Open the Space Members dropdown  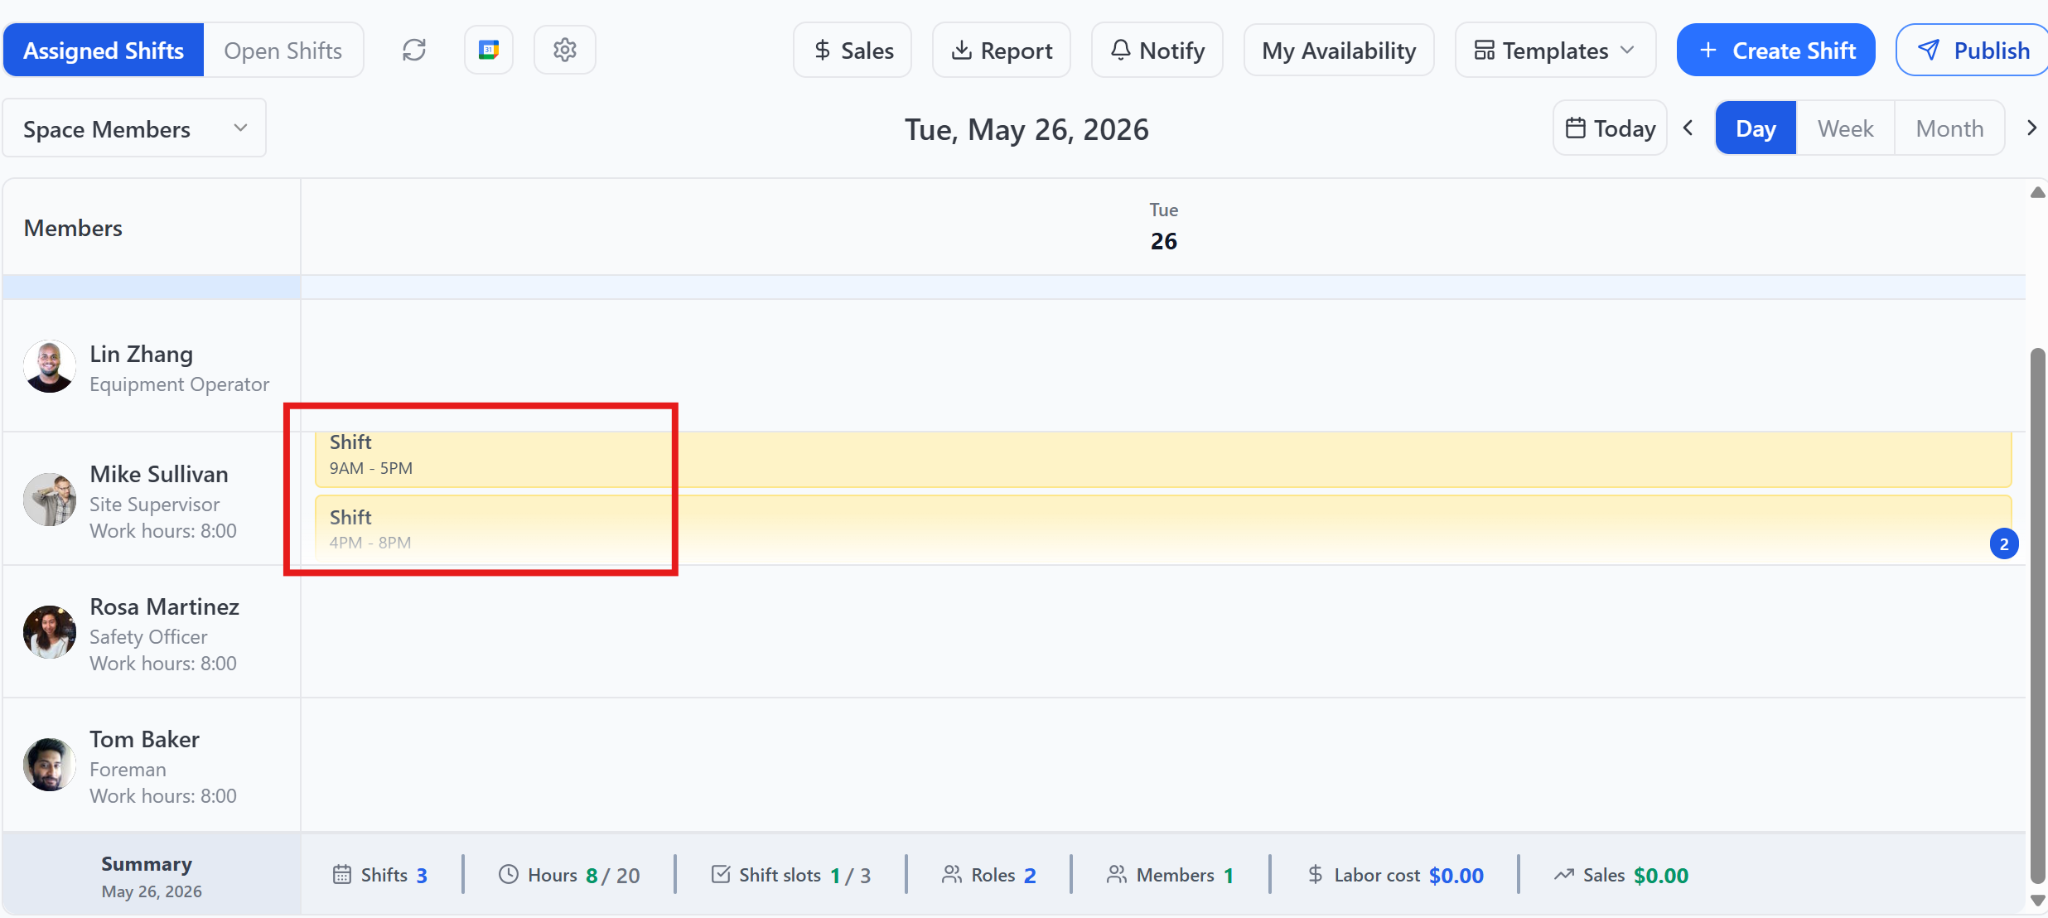pos(135,128)
